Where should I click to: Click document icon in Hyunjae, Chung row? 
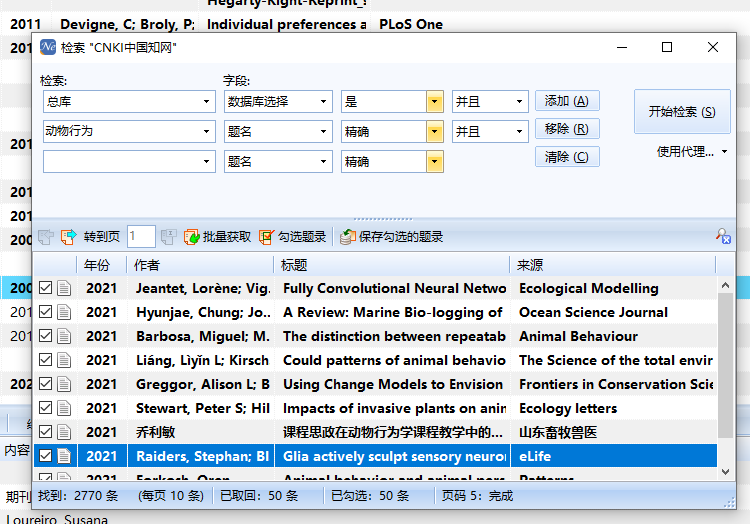pyautogui.click(x=64, y=312)
